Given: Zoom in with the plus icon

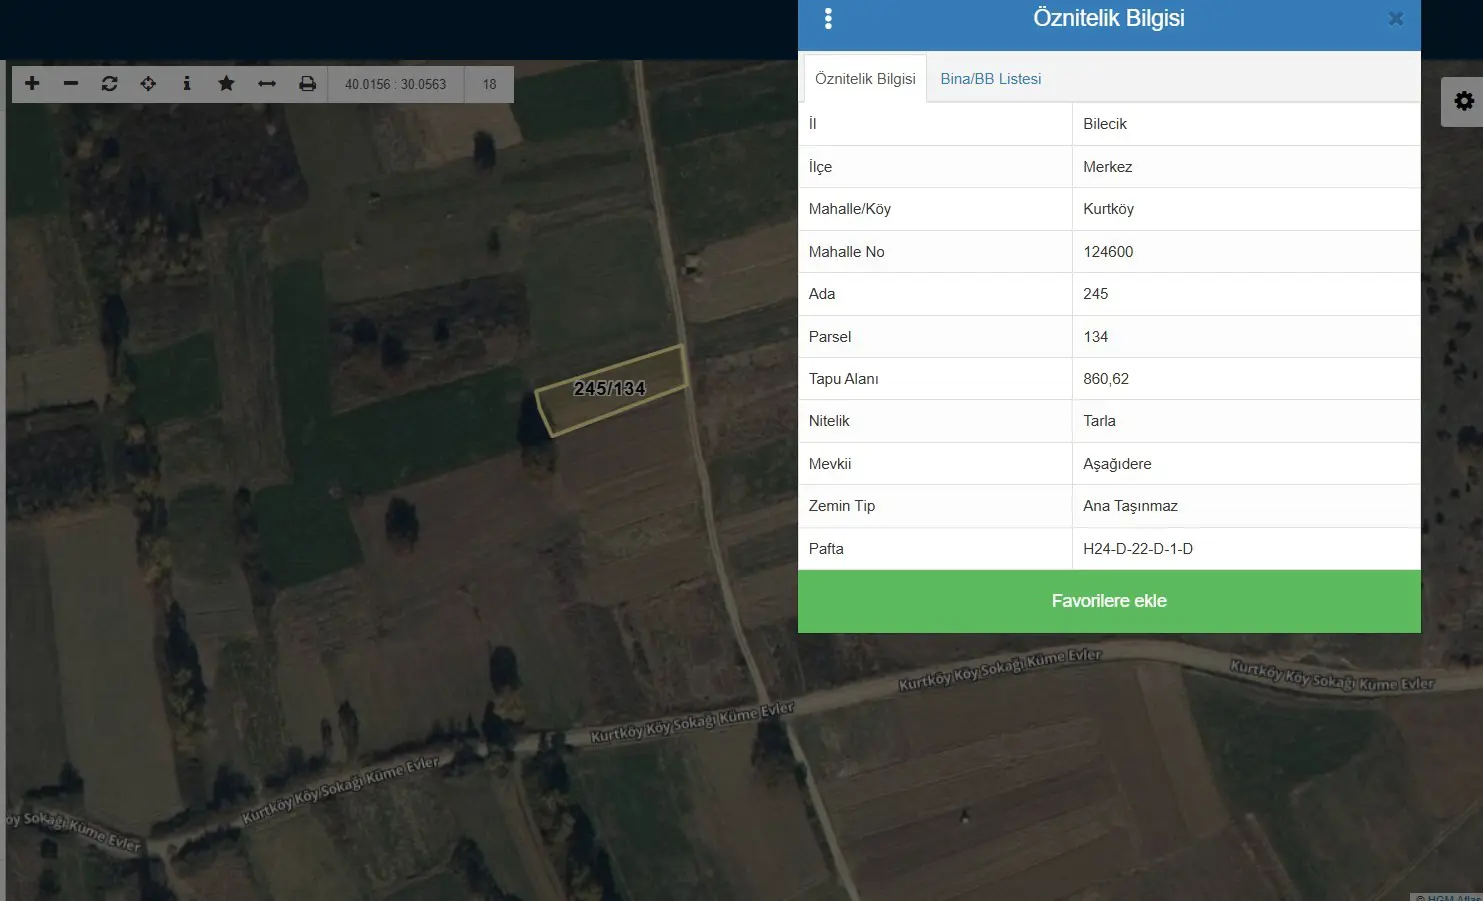Looking at the screenshot, I should coord(32,84).
